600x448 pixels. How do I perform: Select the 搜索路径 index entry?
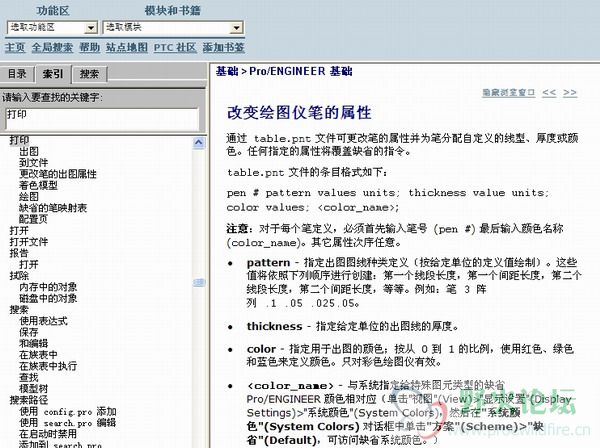coord(29,400)
